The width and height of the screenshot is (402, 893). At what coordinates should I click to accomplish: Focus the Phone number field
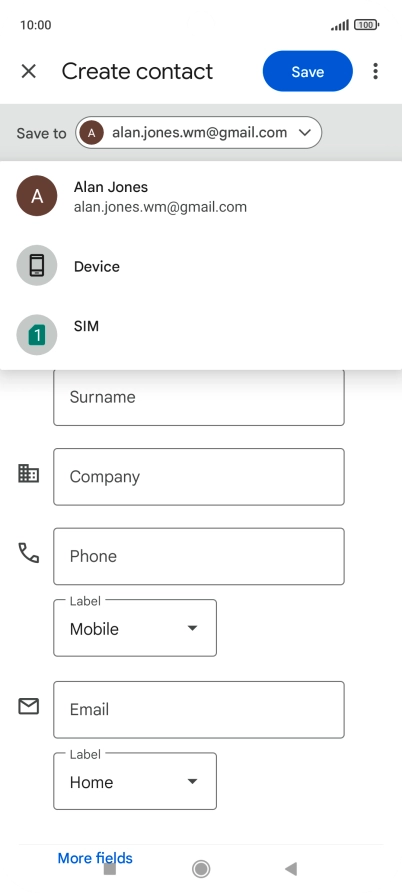tap(199, 556)
